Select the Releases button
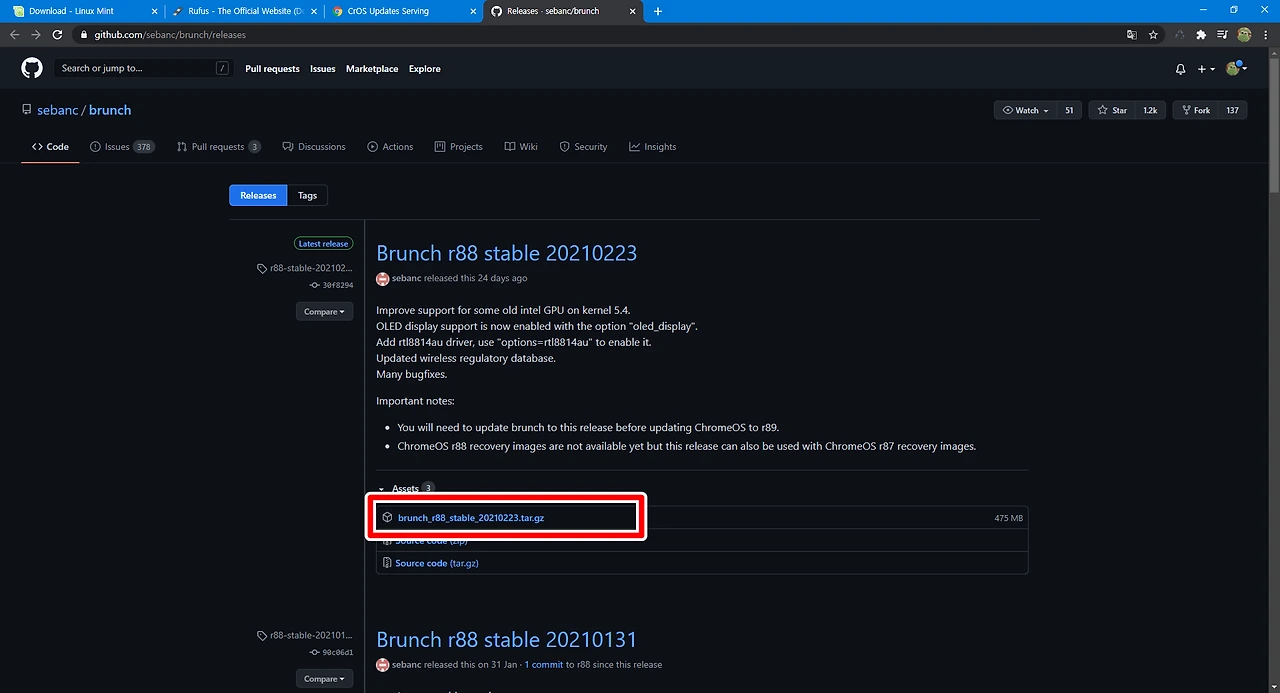 point(258,195)
